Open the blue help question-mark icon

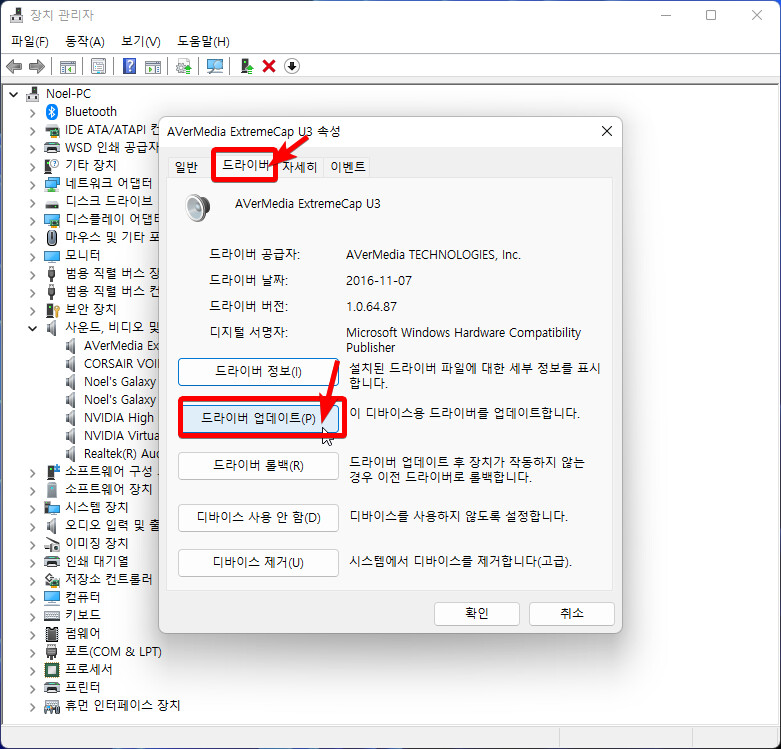tap(130, 66)
